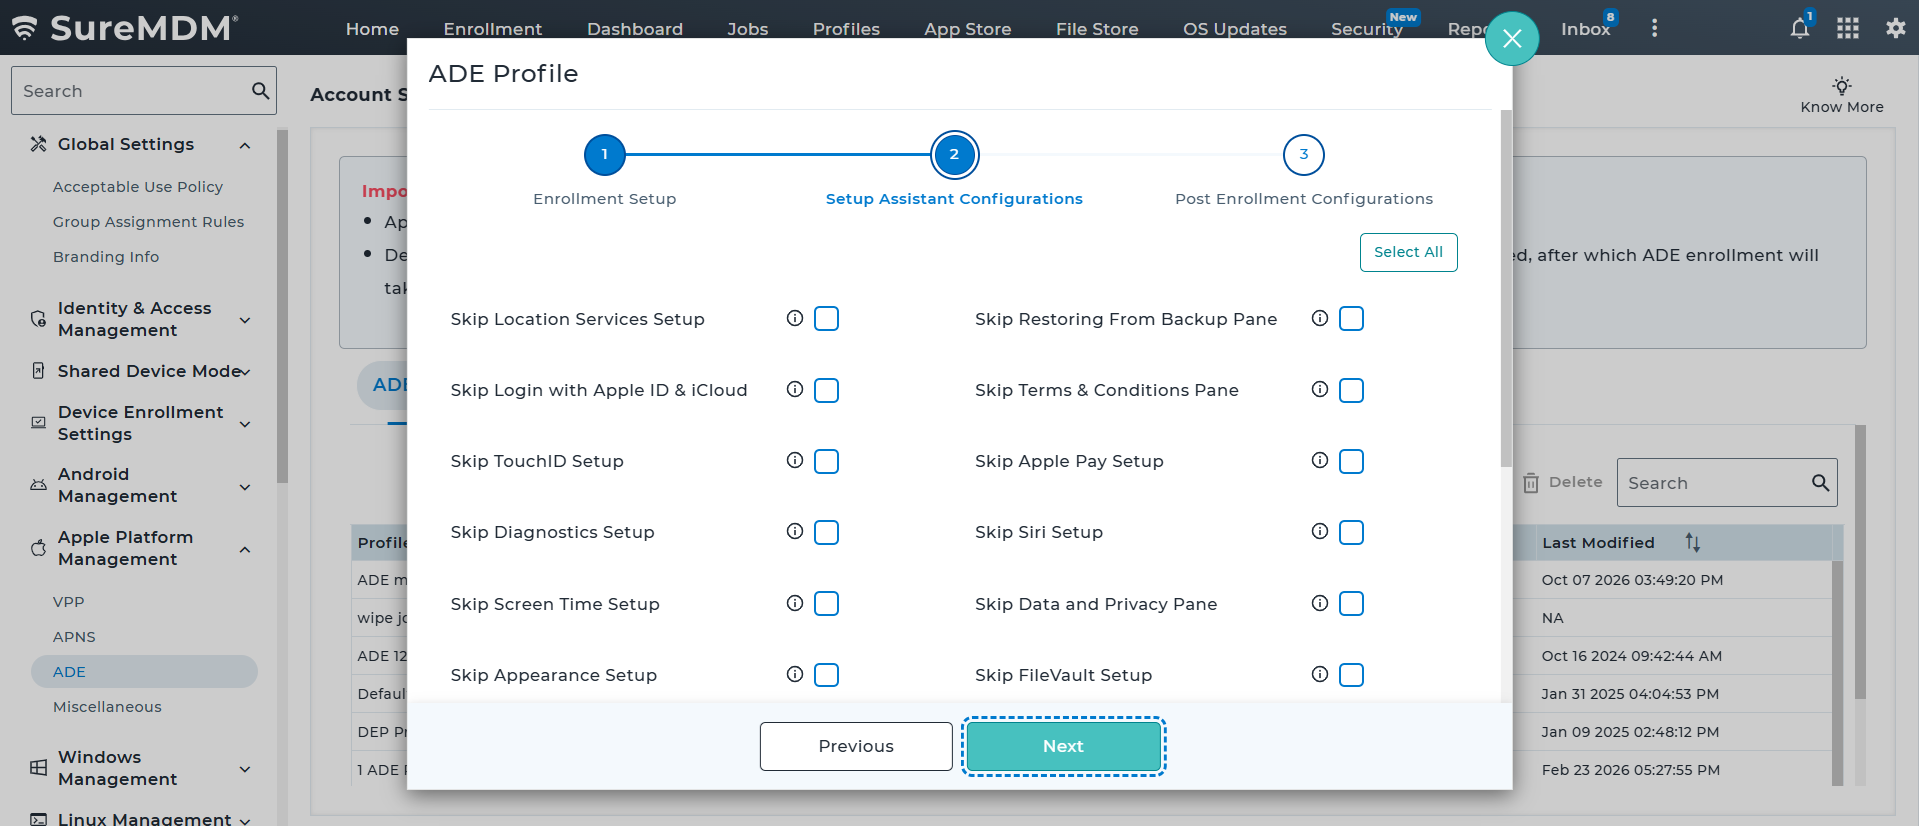
Task: Tick the Skip Appearance Setup checkbox
Action: (x=827, y=675)
